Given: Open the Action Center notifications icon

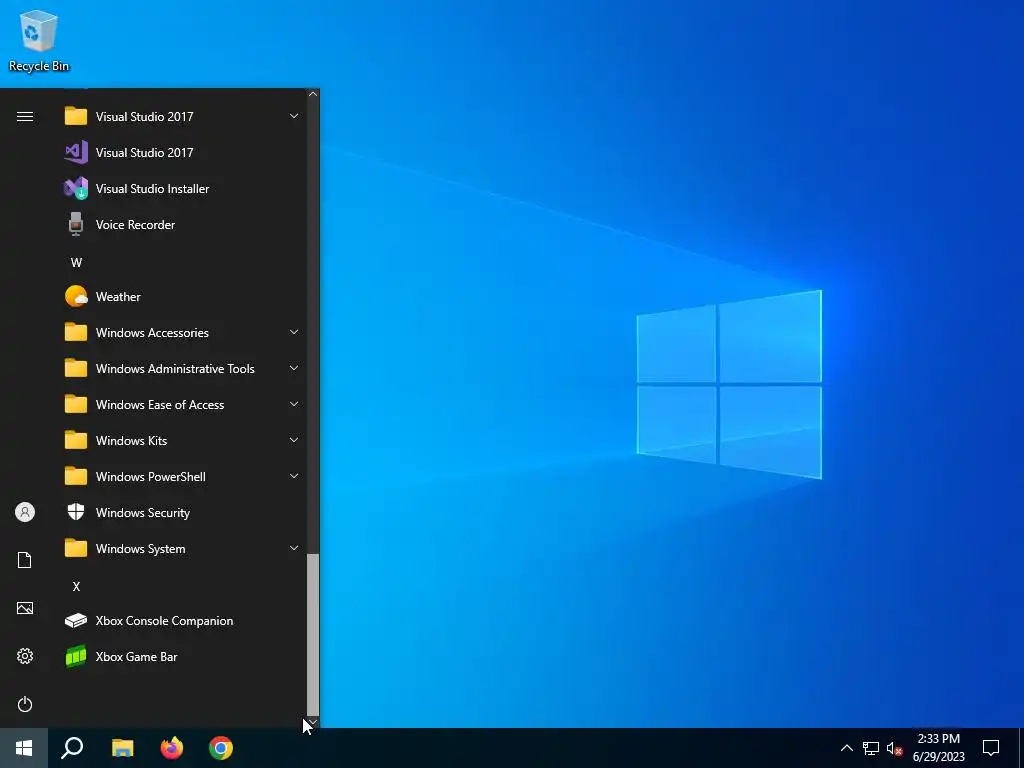Looking at the screenshot, I should click(991, 748).
